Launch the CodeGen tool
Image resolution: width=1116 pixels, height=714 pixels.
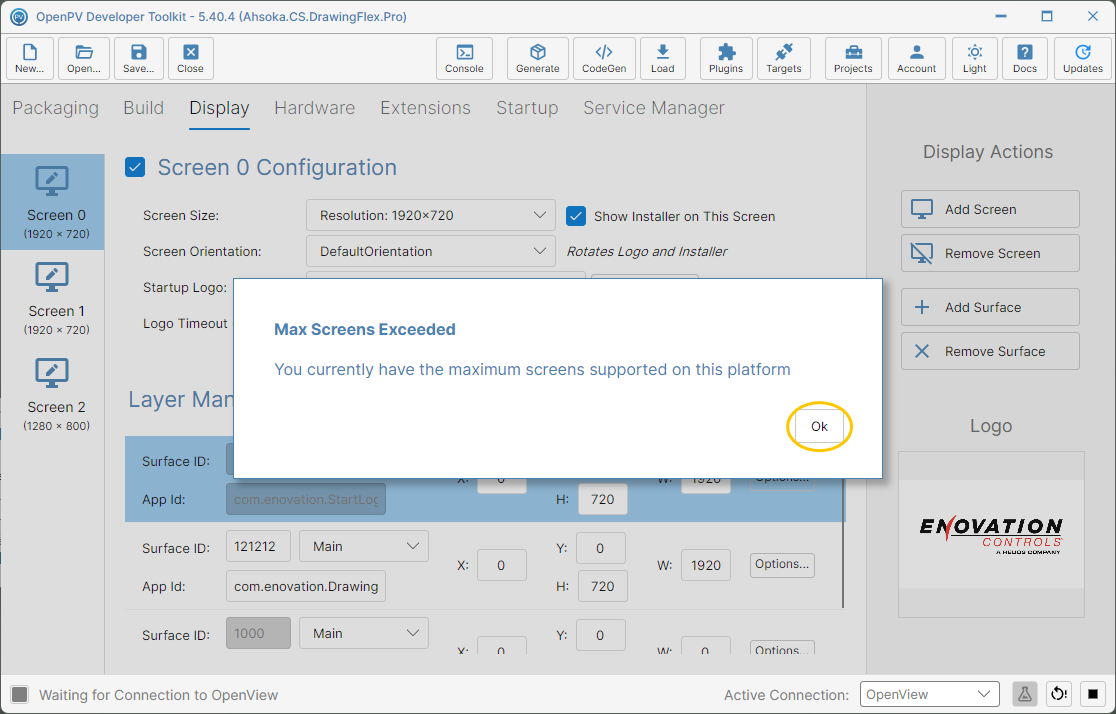604,58
